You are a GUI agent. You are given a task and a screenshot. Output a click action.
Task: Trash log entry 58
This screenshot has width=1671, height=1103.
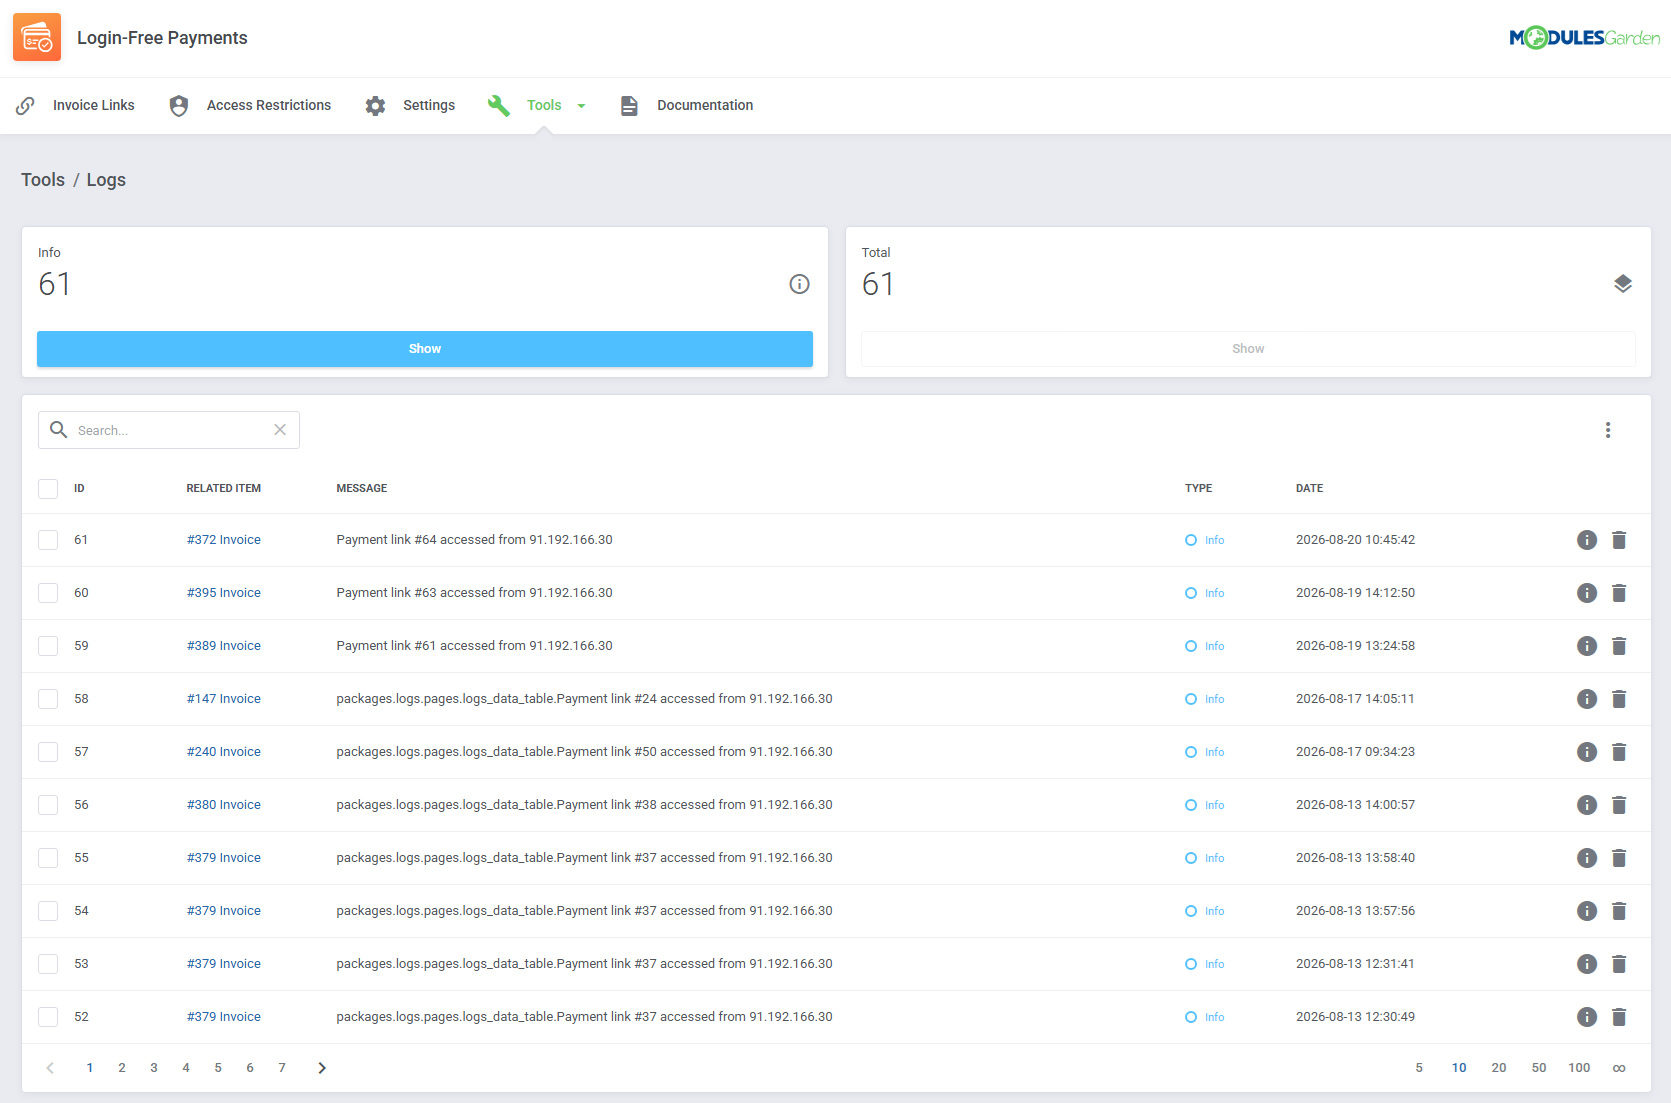[1619, 699]
